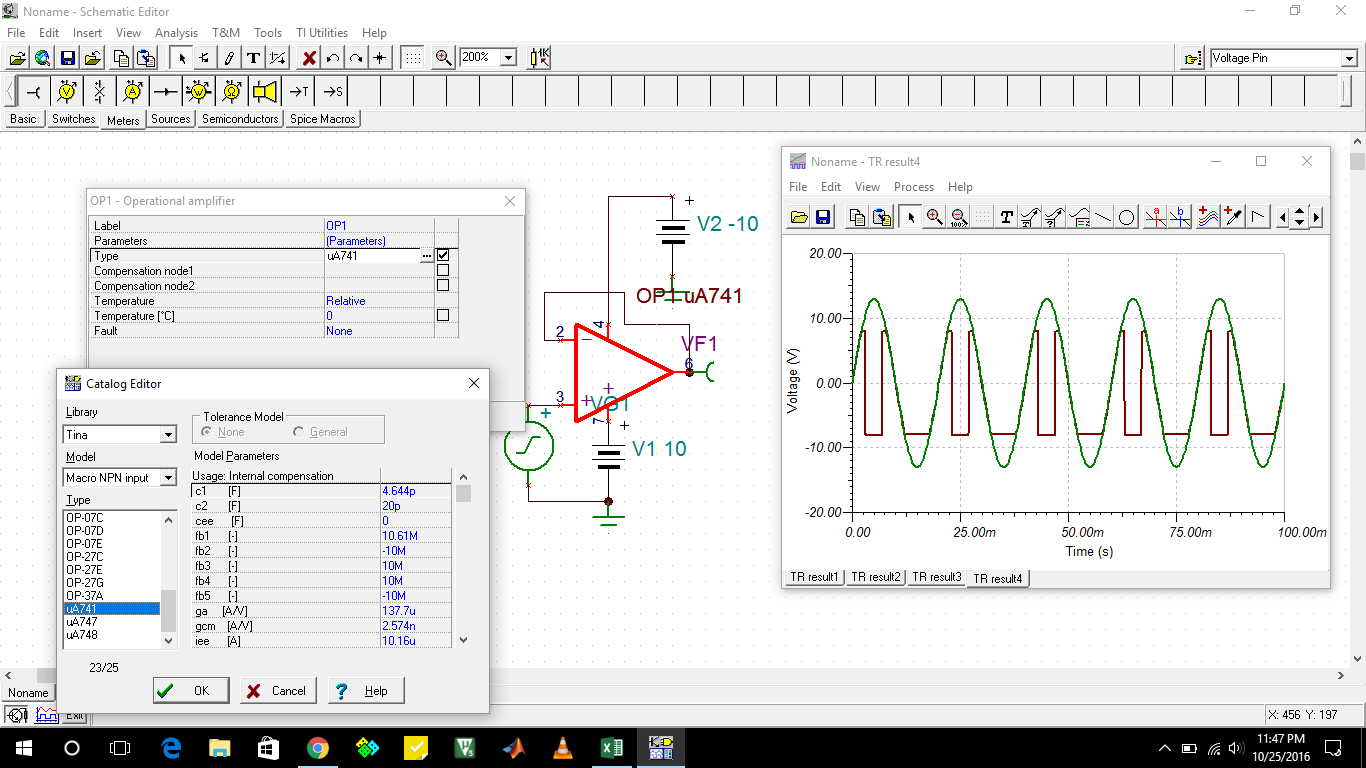Click OK in the Catalog Editor
This screenshot has height=768, width=1366.
click(x=190, y=690)
